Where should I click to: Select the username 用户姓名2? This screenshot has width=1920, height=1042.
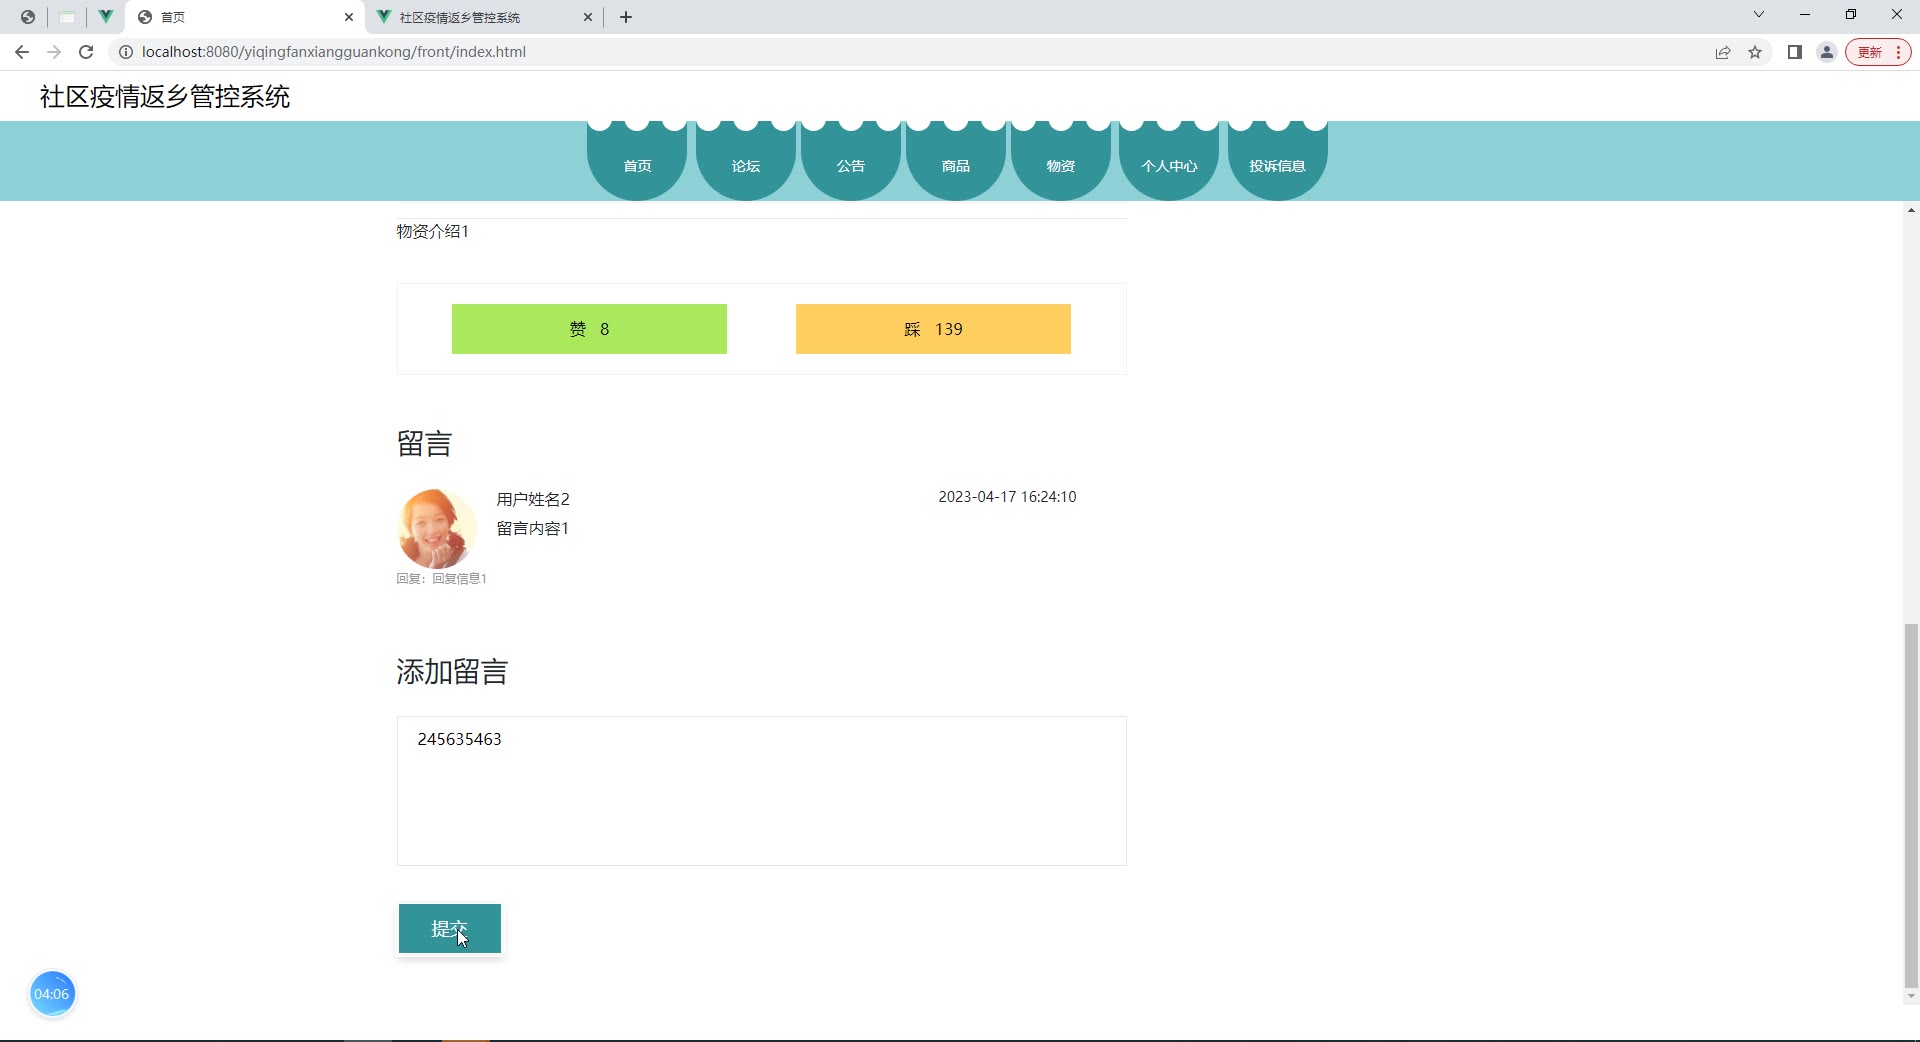tap(533, 499)
